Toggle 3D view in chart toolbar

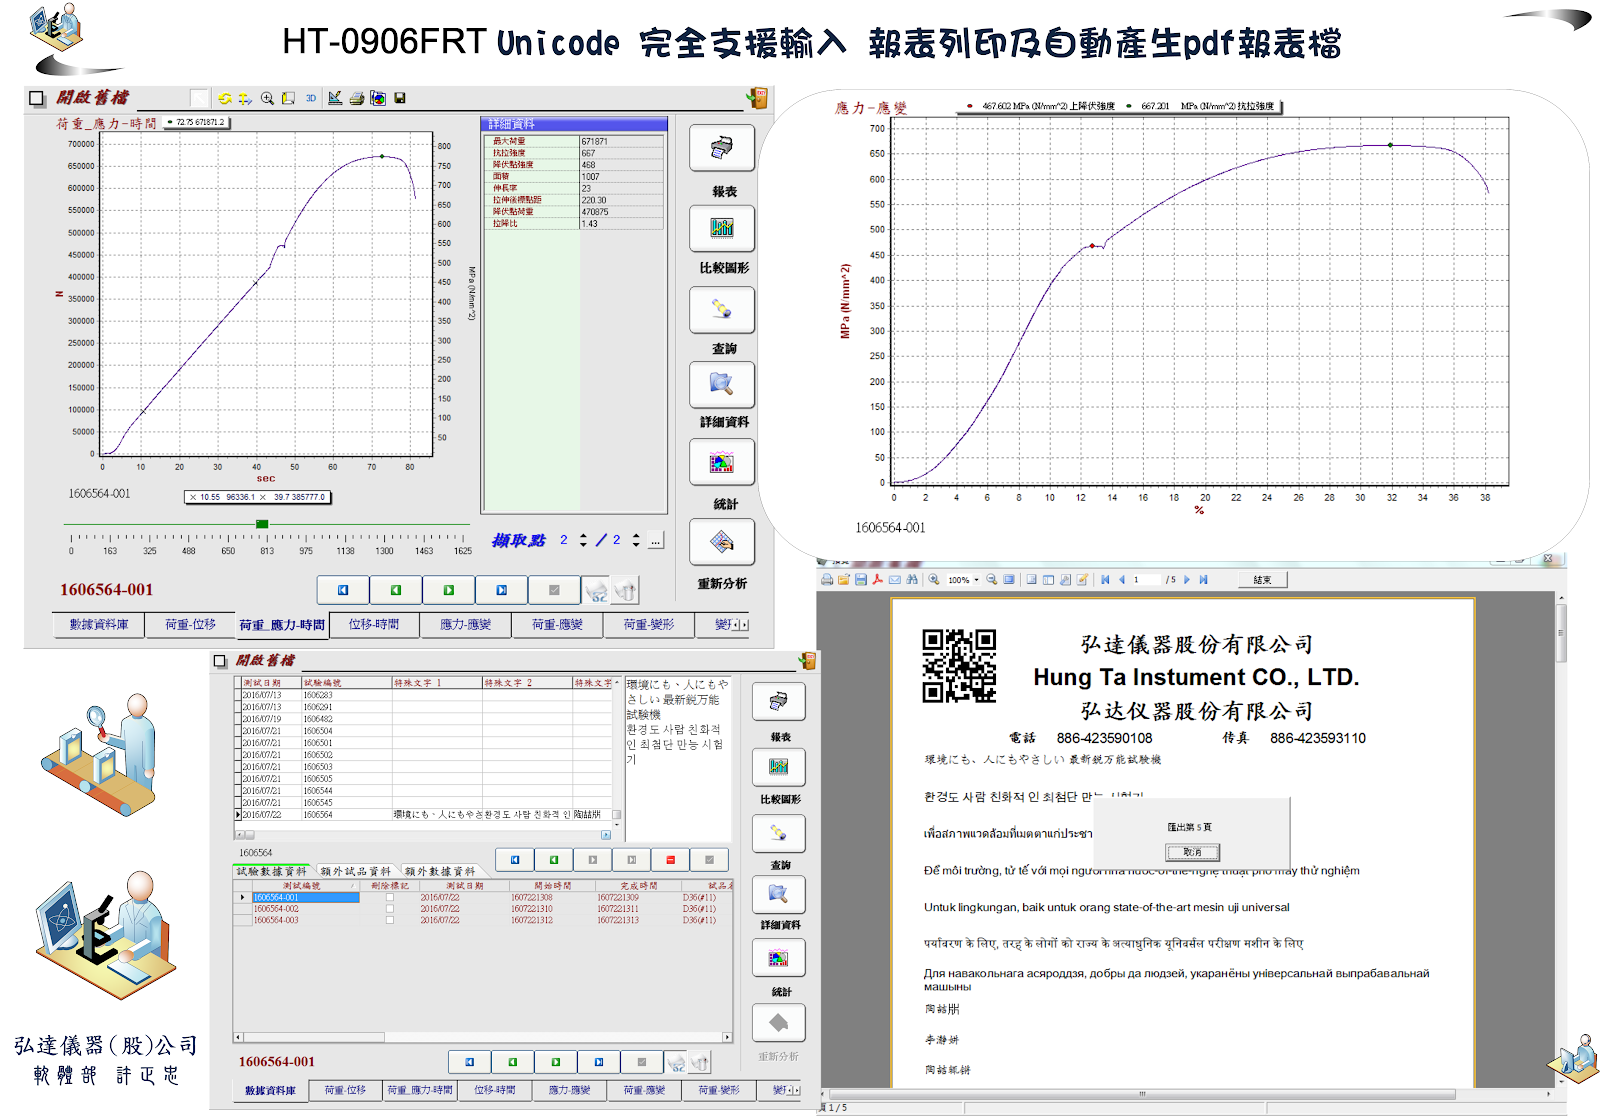(311, 98)
